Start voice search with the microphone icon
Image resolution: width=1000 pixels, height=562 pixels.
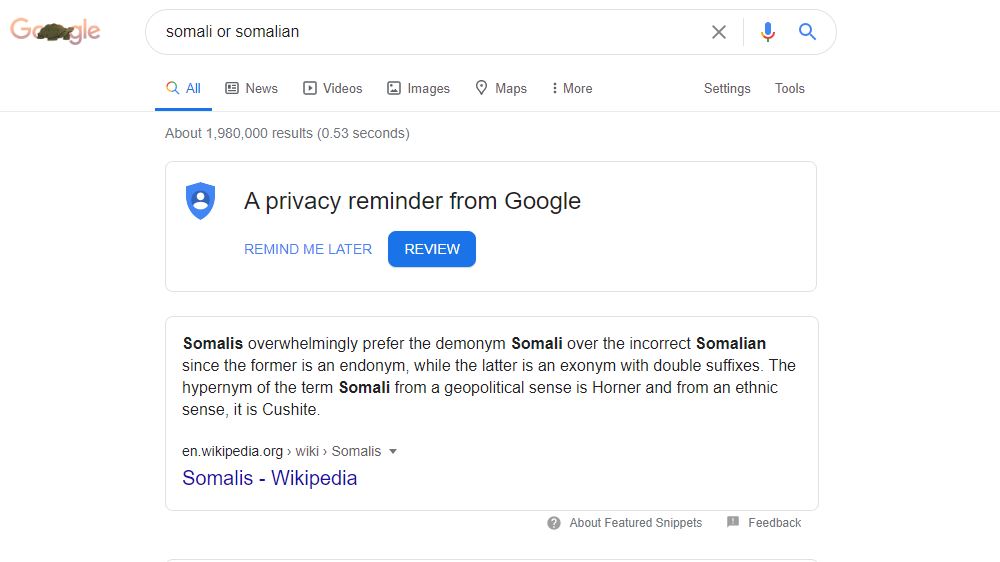(x=768, y=31)
